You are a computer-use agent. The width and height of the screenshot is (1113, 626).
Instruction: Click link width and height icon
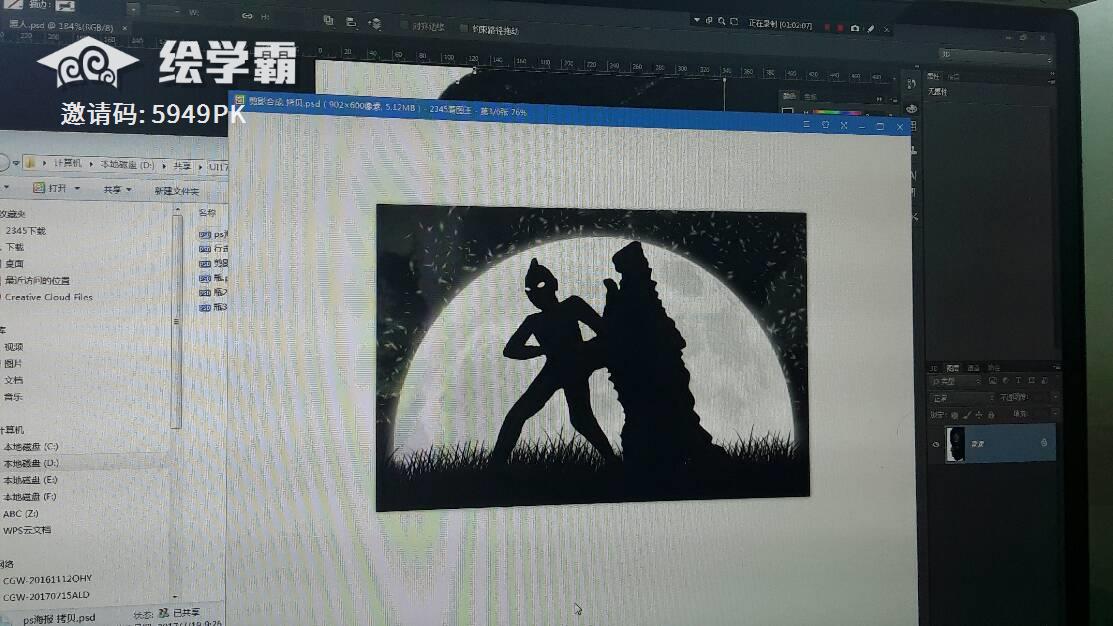point(247,16)
